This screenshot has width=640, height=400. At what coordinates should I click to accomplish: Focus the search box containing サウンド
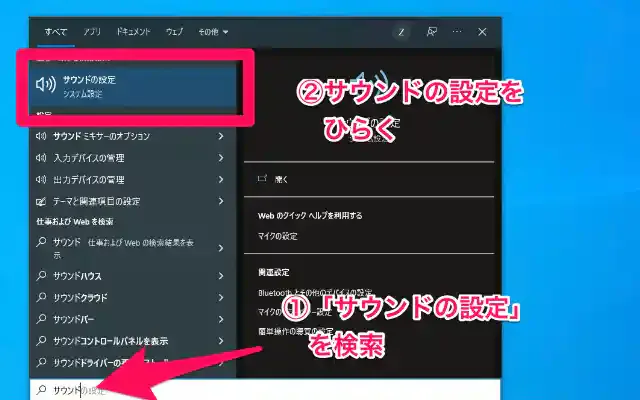(x=264, y=390)
